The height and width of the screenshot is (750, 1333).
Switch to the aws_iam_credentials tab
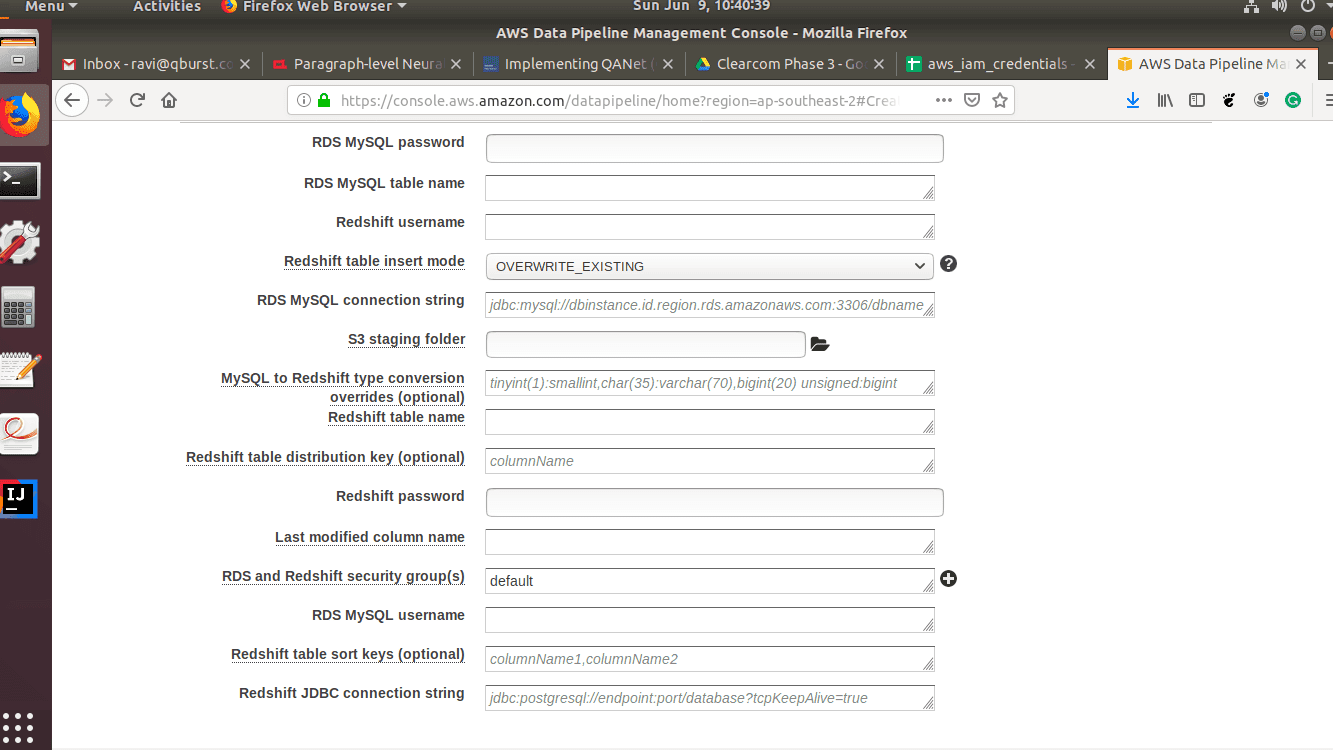(x=1000, y=64)
